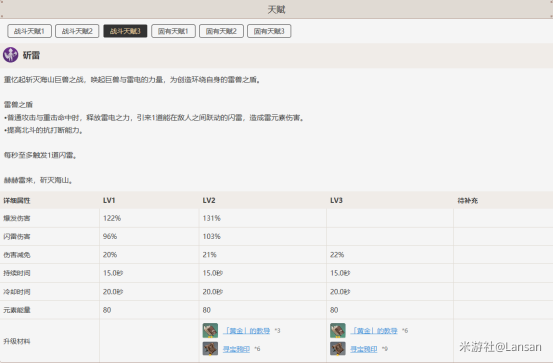Click the 20.0秒 value under LV3
This screenshot has width=553, height=364.
click(340, 292)
